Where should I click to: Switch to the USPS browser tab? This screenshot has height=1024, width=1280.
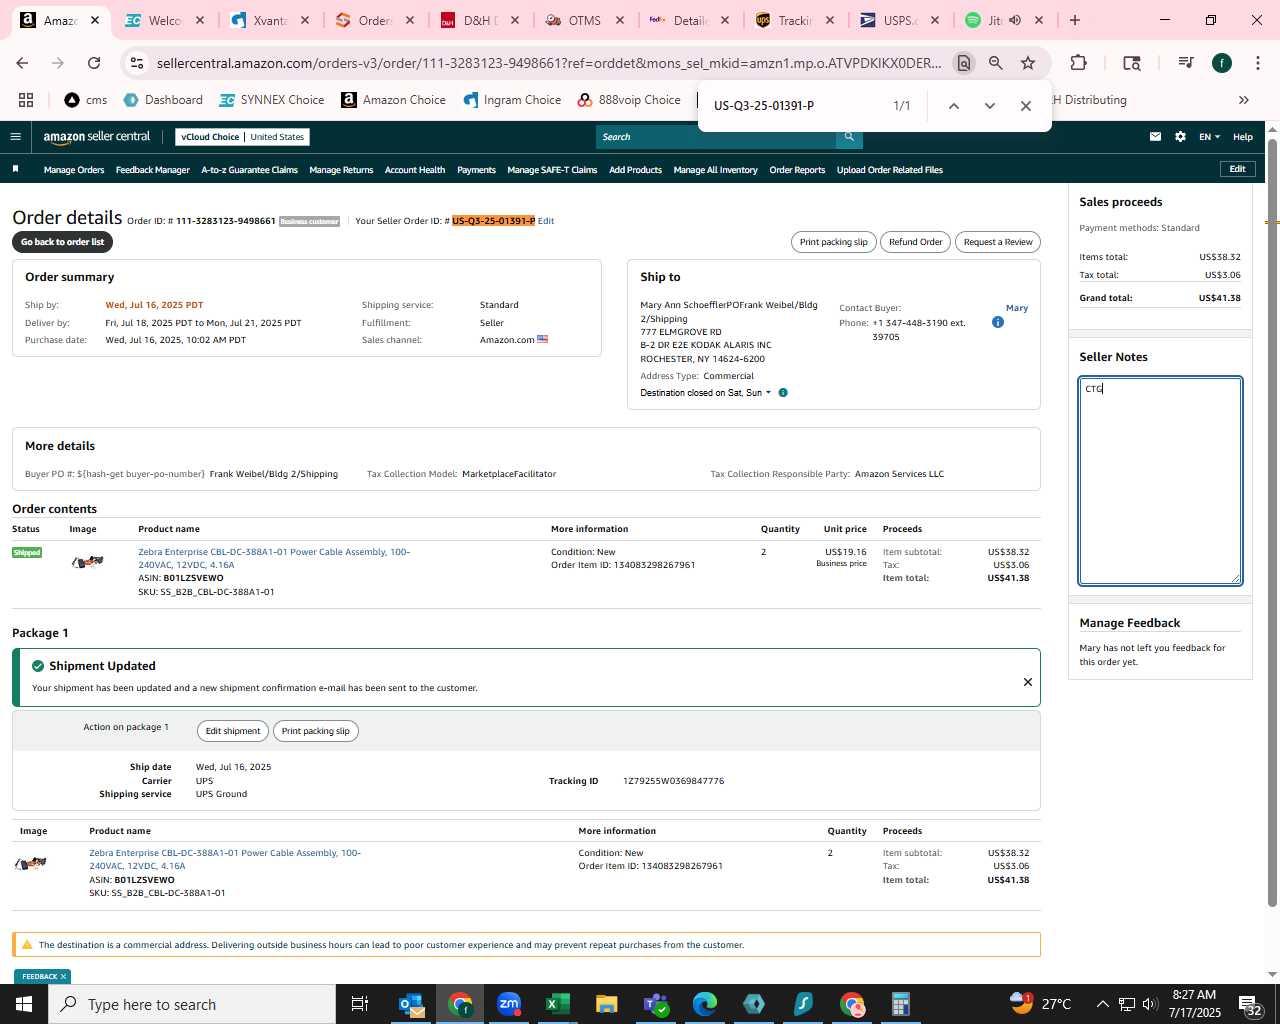pyautogui.click(x=898, y=20)
